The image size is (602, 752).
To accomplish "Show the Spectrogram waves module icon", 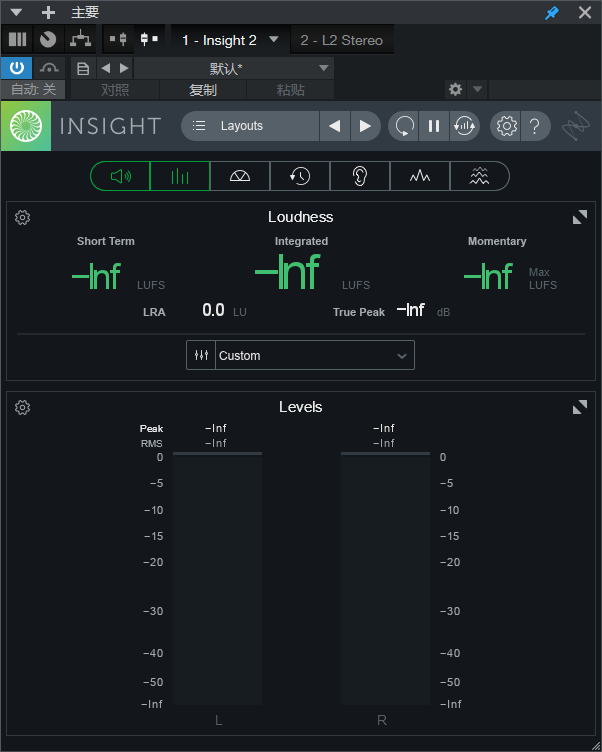I will click(x=479, y=177).
